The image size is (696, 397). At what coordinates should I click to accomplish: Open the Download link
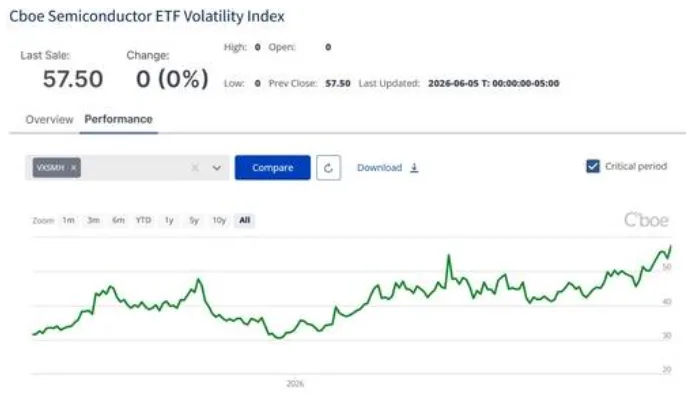[x=380, y=168]
